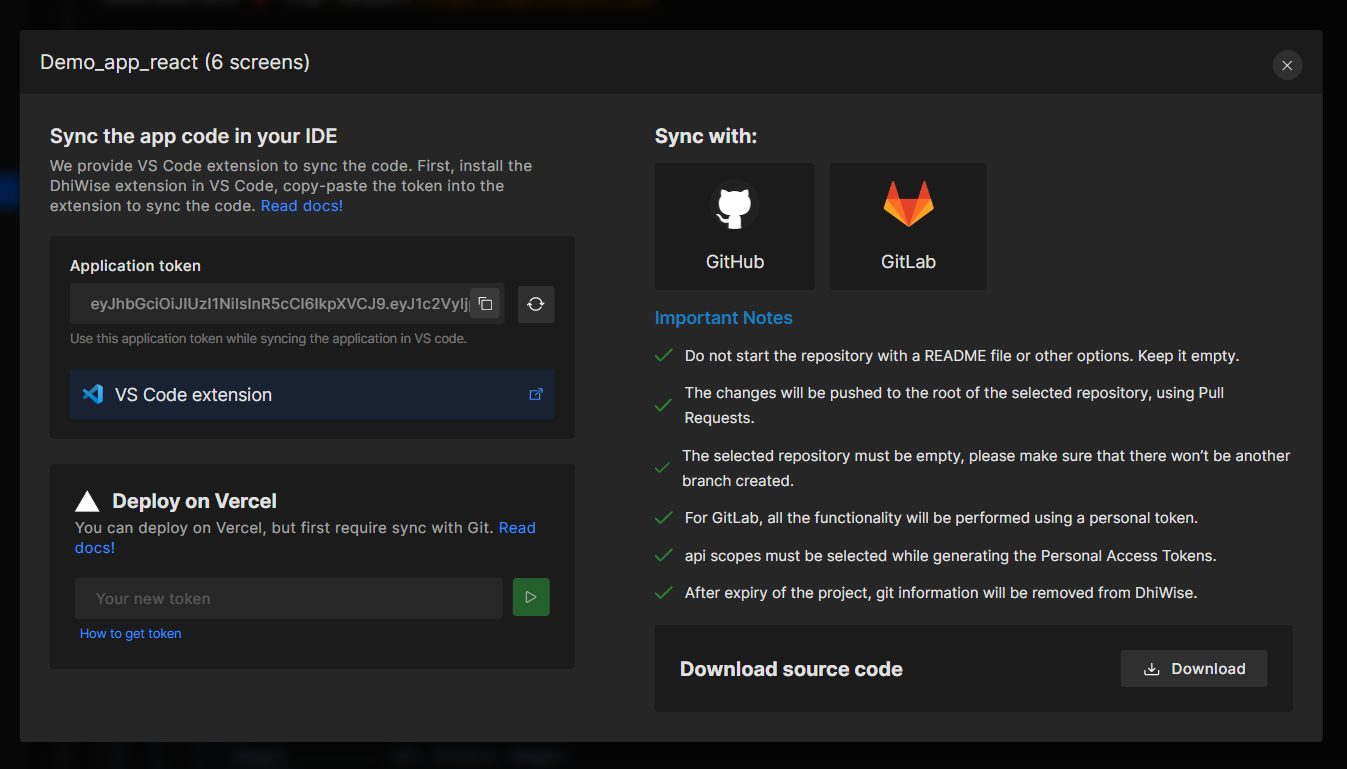The width and height of the screenshot is (1347, 769).
Task: Click the external link icon on VS Code extension
Action: (536, 393)
